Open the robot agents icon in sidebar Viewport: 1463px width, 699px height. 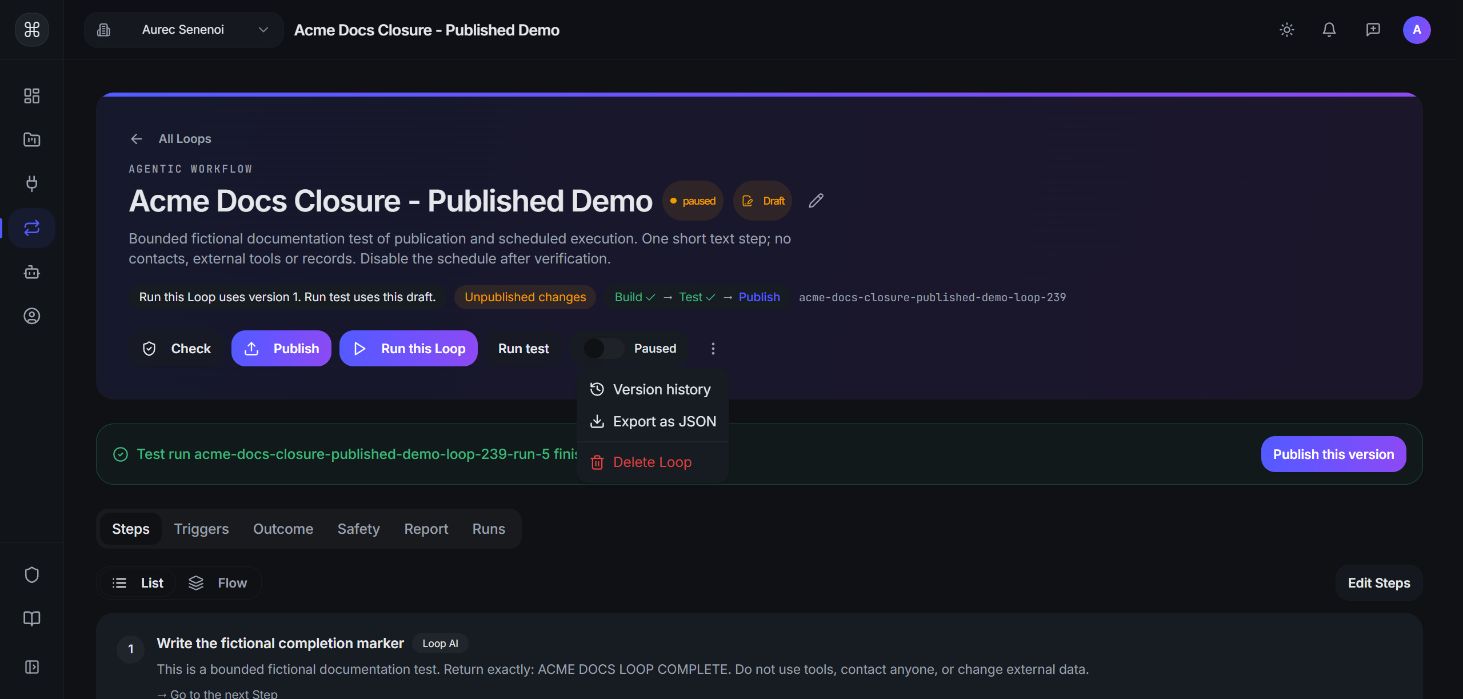tap(32, 272)
